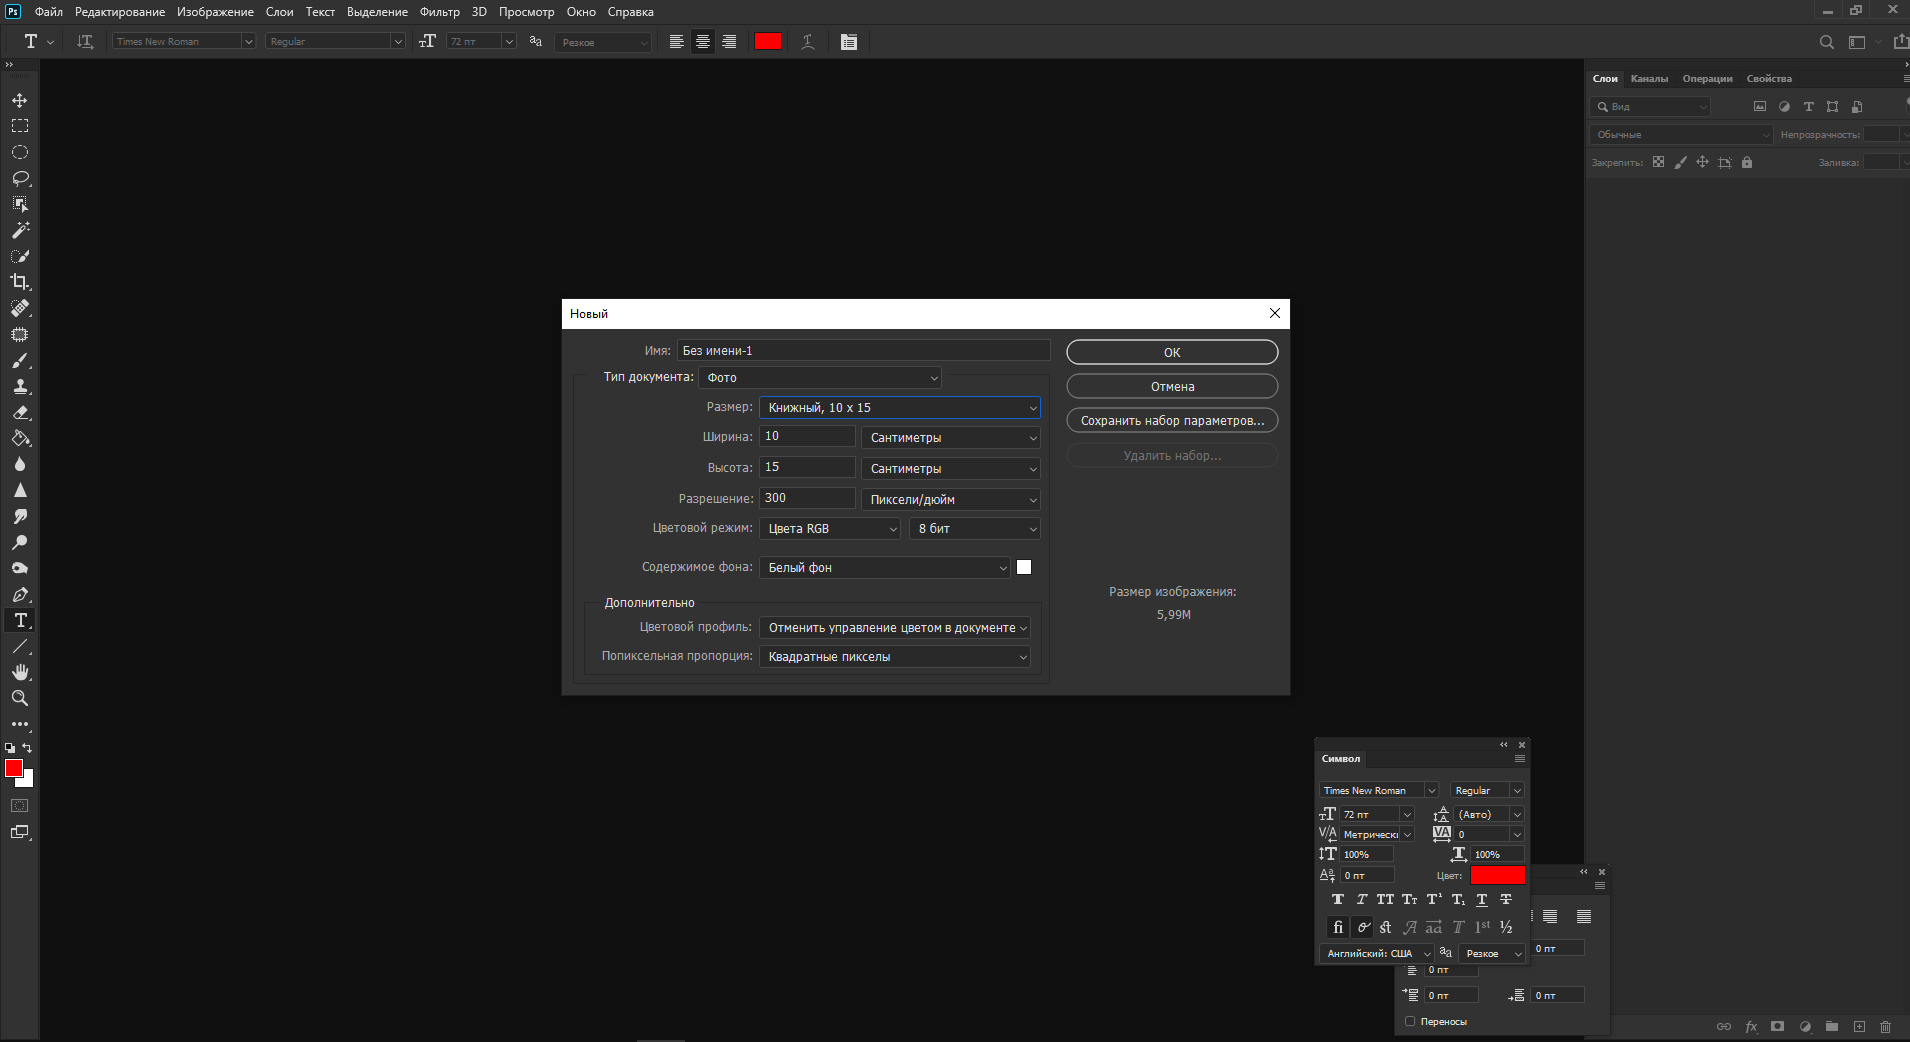Toggle underline in the Символ panel
The height and width of the screenshot is (1042, 1910).
(1482, 900)
